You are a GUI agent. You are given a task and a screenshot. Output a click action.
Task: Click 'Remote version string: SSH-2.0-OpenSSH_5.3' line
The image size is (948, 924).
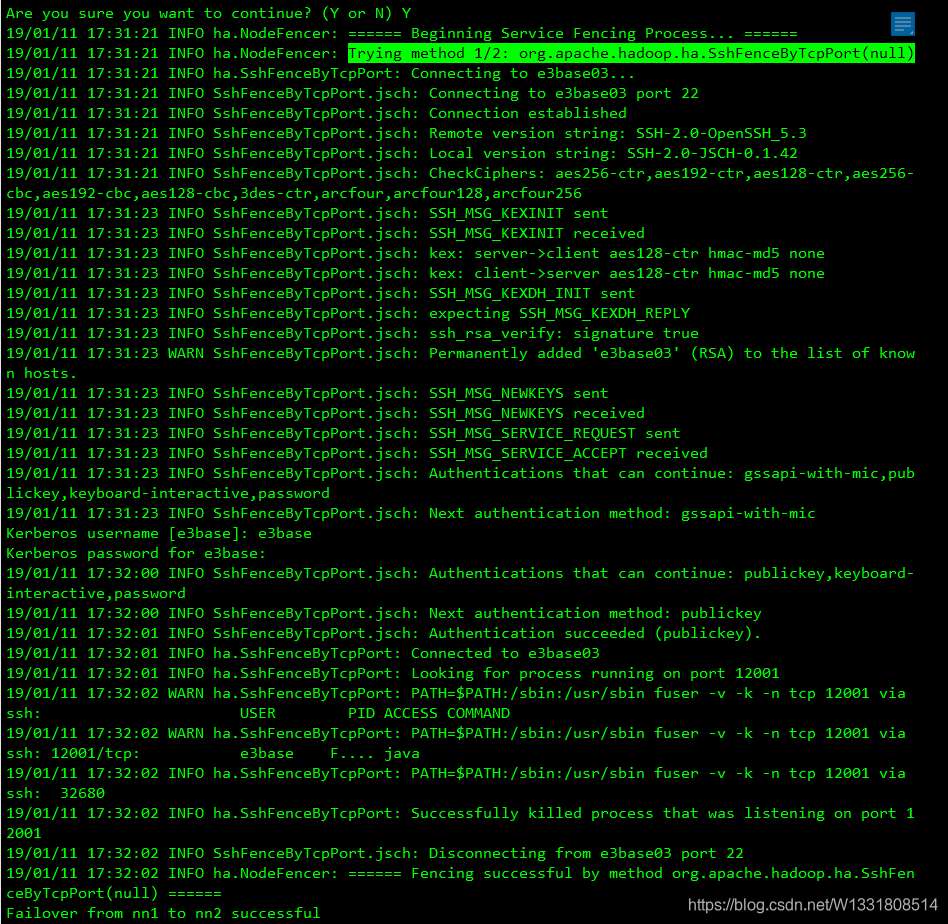[406, 133]
